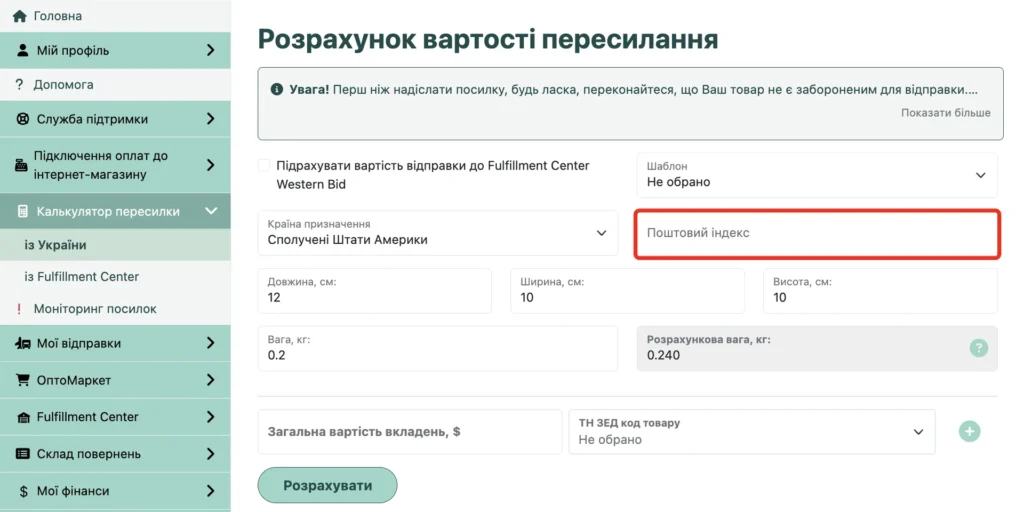
Task: Click the Вага, кг field
Action: [438, 348]
